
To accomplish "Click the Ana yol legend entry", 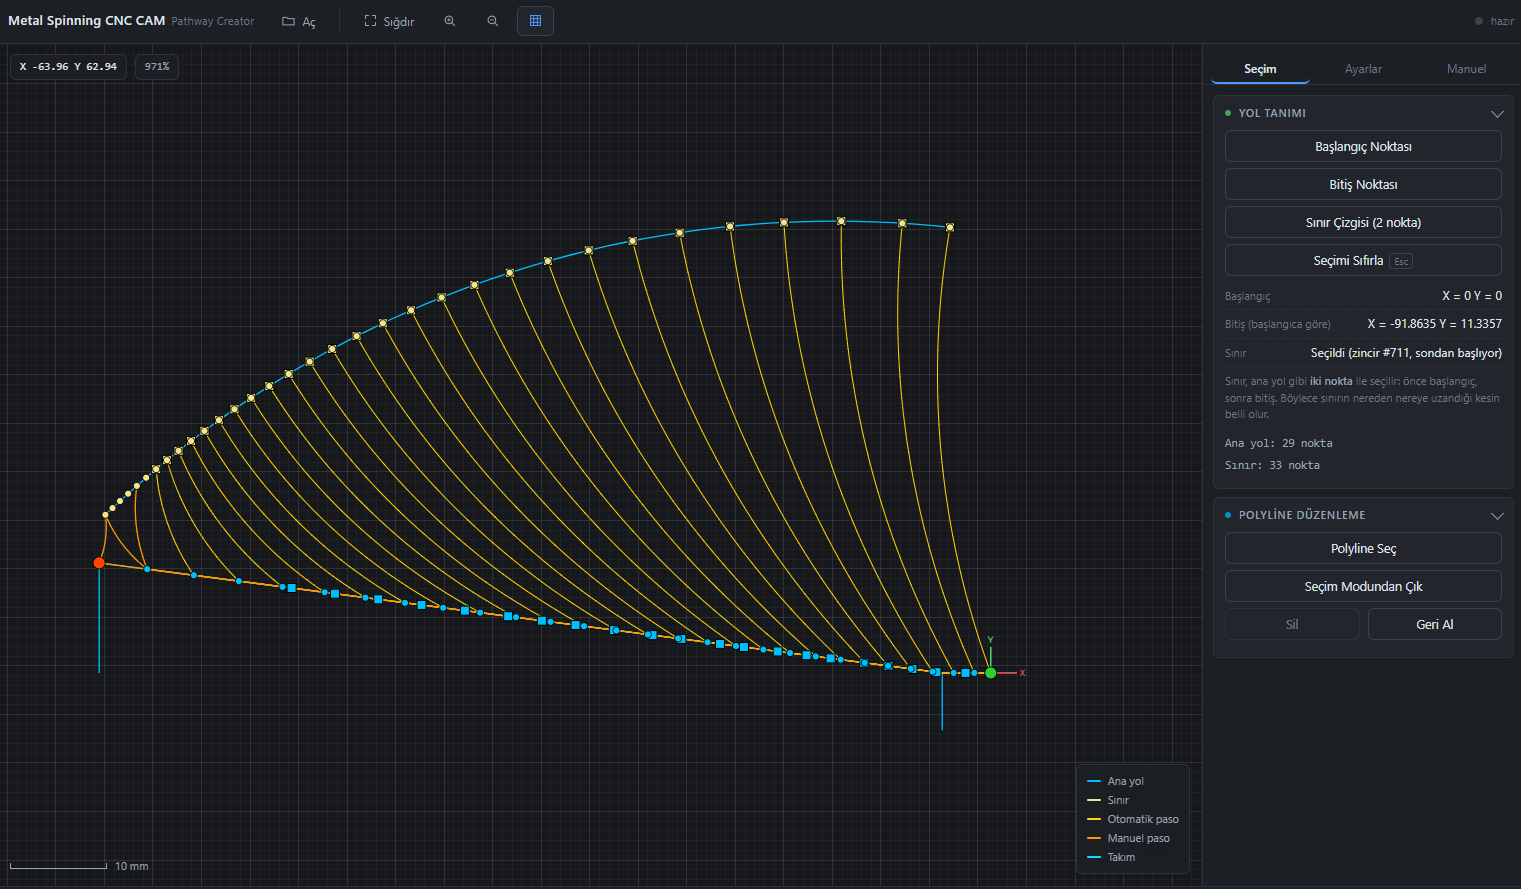I will tap(1115, 781).
